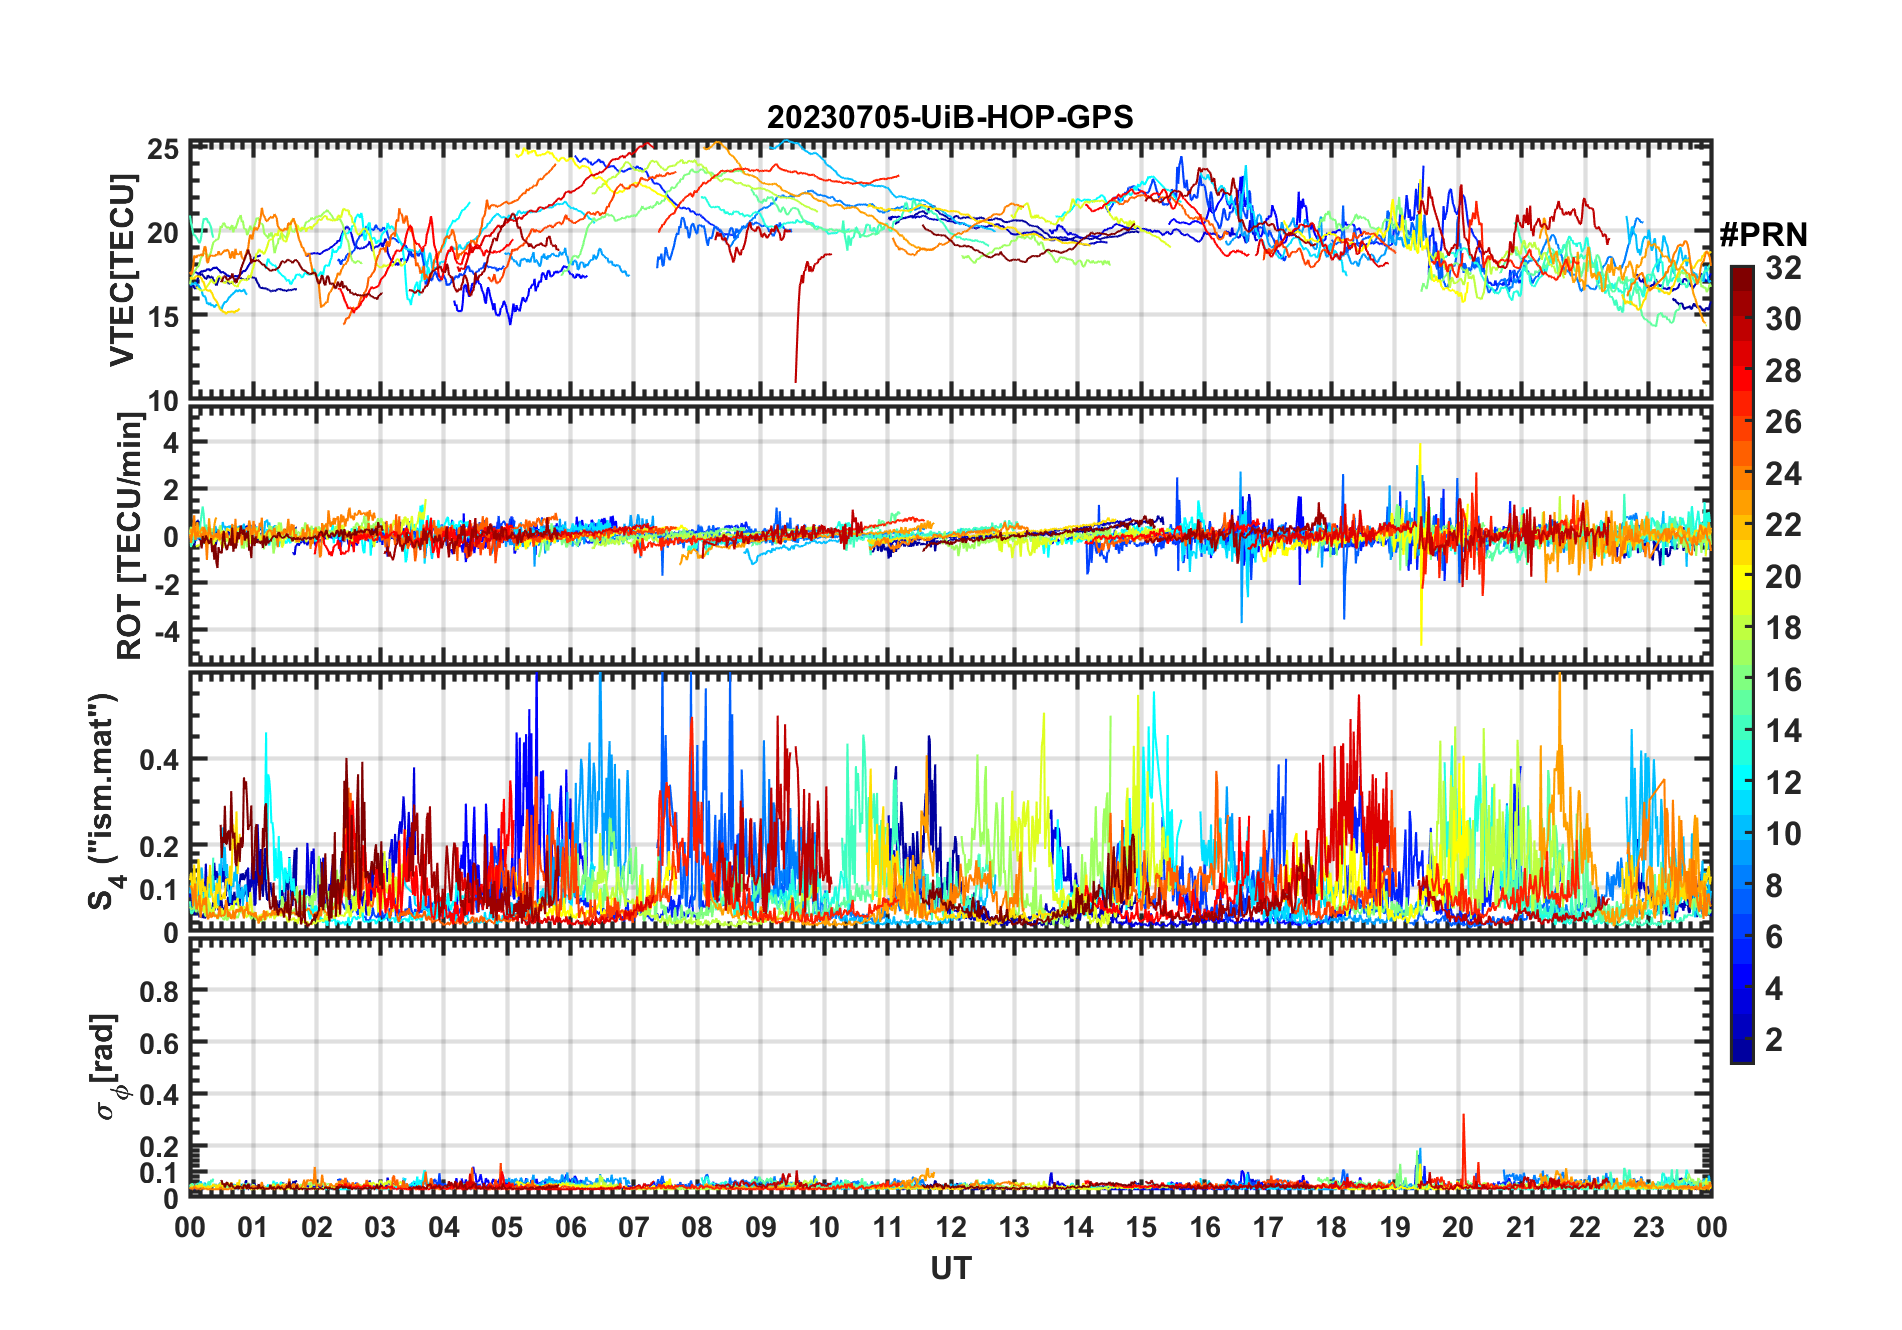Click the 21 hour tick on the UT axis
Viewport: 1902px width, 1330px height.
tap(1521, 1228)
